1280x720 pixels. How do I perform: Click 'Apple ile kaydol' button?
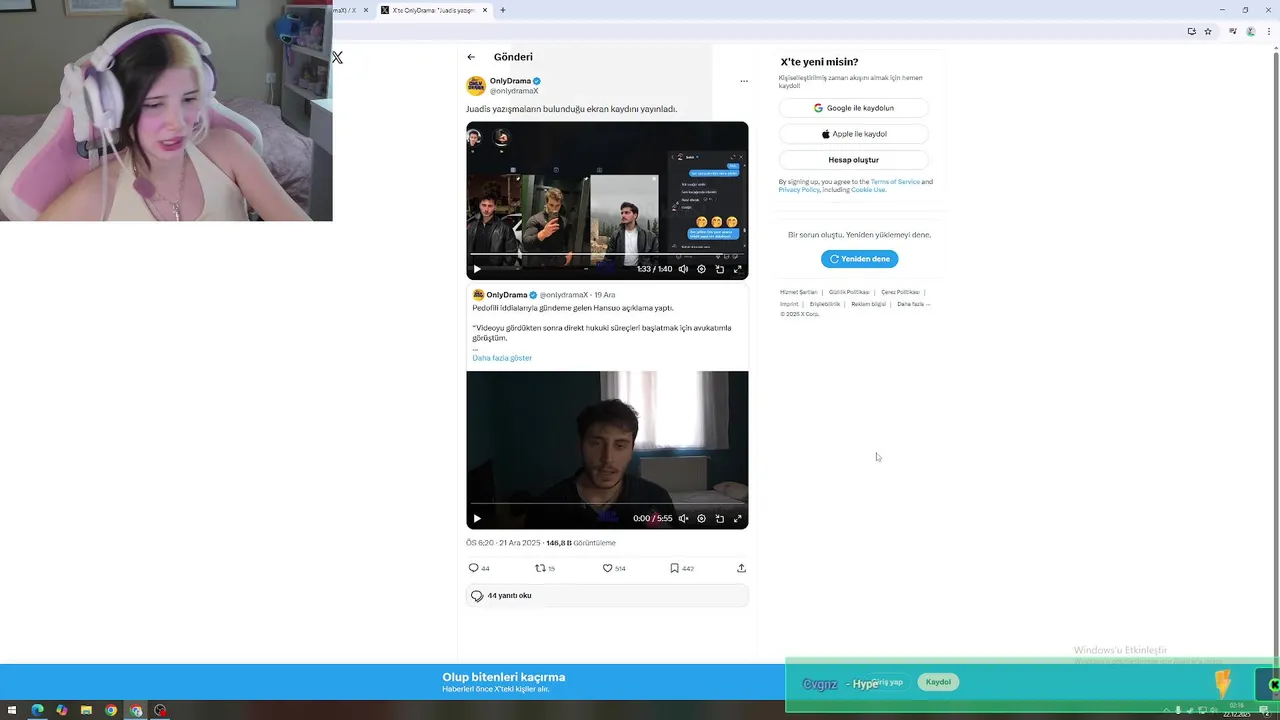coord(853,134)
